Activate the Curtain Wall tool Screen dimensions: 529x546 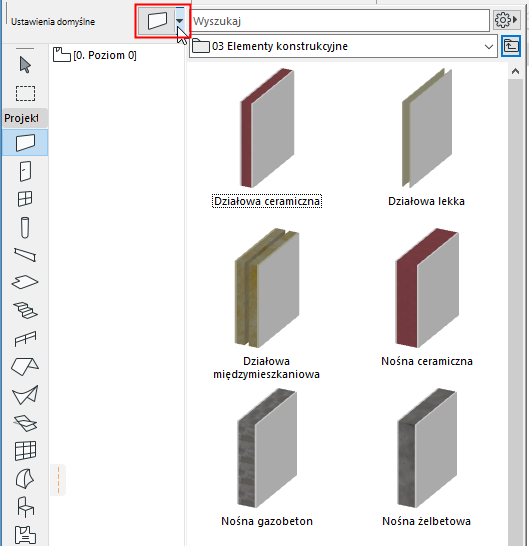click(25, 451)
